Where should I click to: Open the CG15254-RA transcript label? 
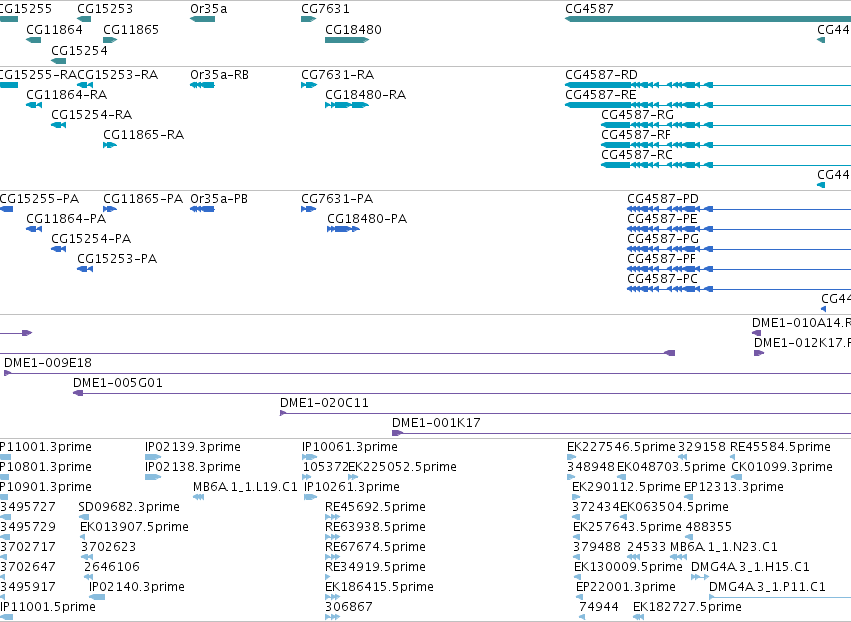(x=91, y=115)
